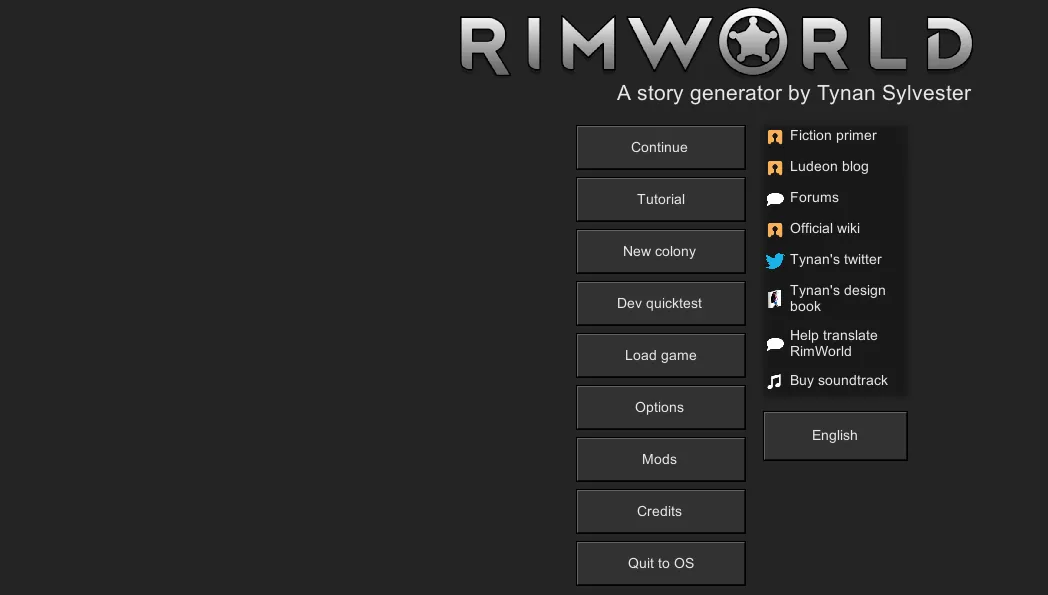The image size is (1048, 595).
Task: Click the Ludeon blog icon
Action: [x=774, y=168]
